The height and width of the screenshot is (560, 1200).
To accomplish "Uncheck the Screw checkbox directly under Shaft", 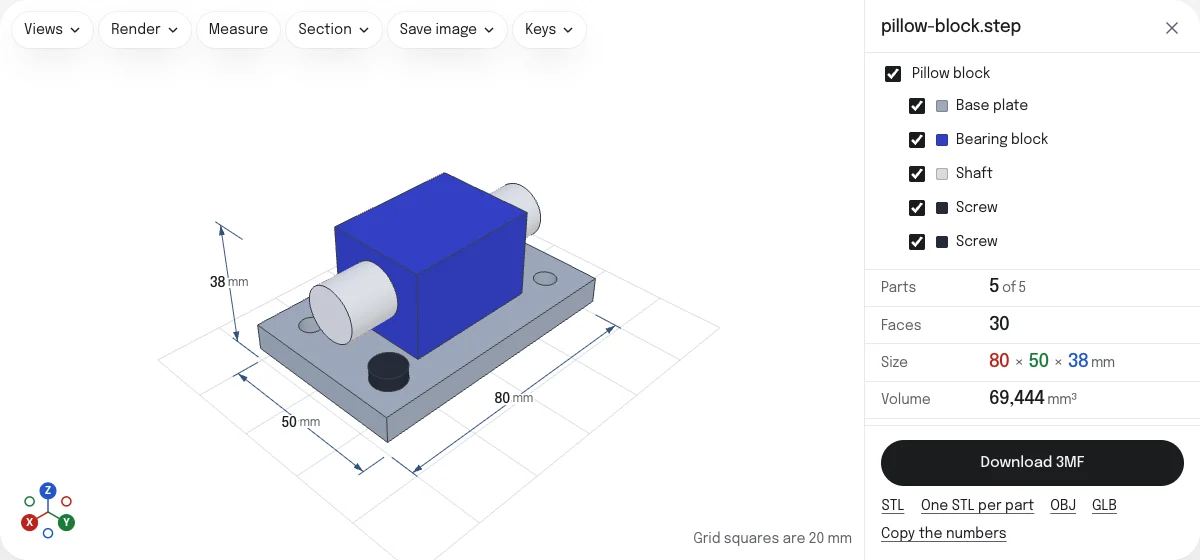I will [x=917, y=208].
